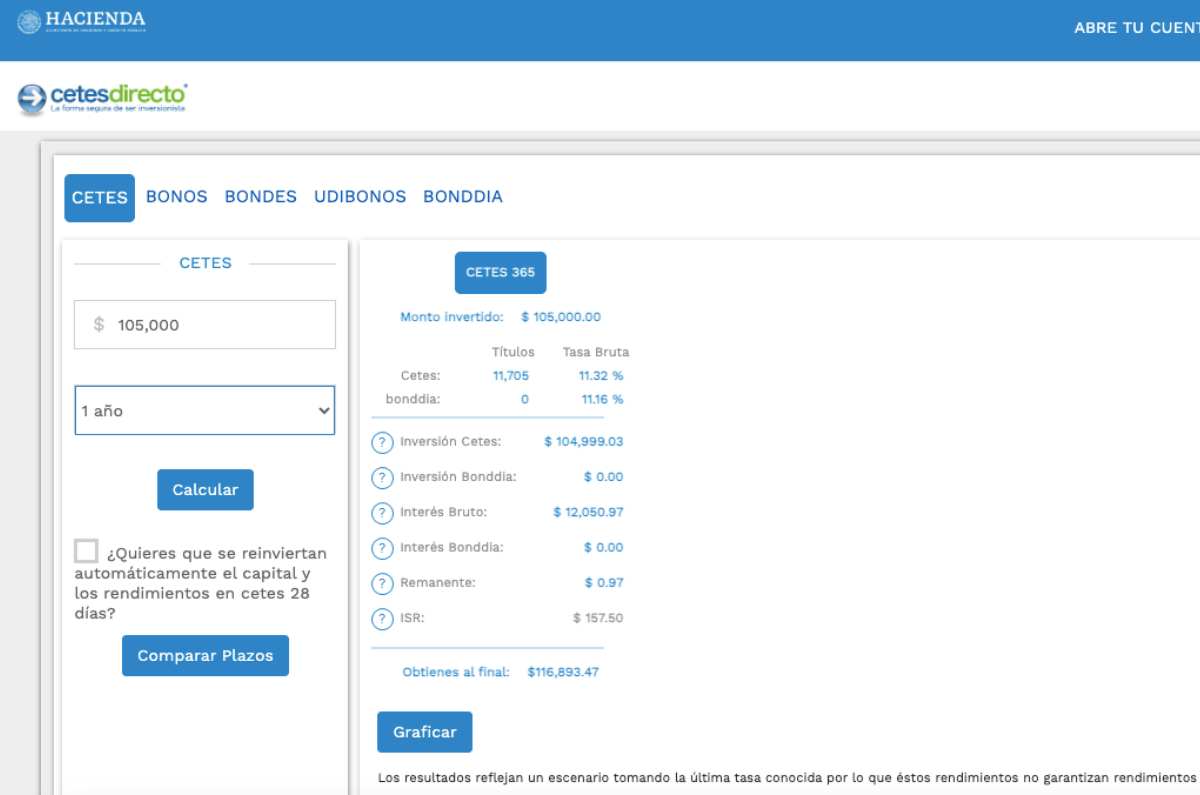Click the CETES heading in the calculator panel
Viewport: 1200px width, 795px height.
point(205,263)
